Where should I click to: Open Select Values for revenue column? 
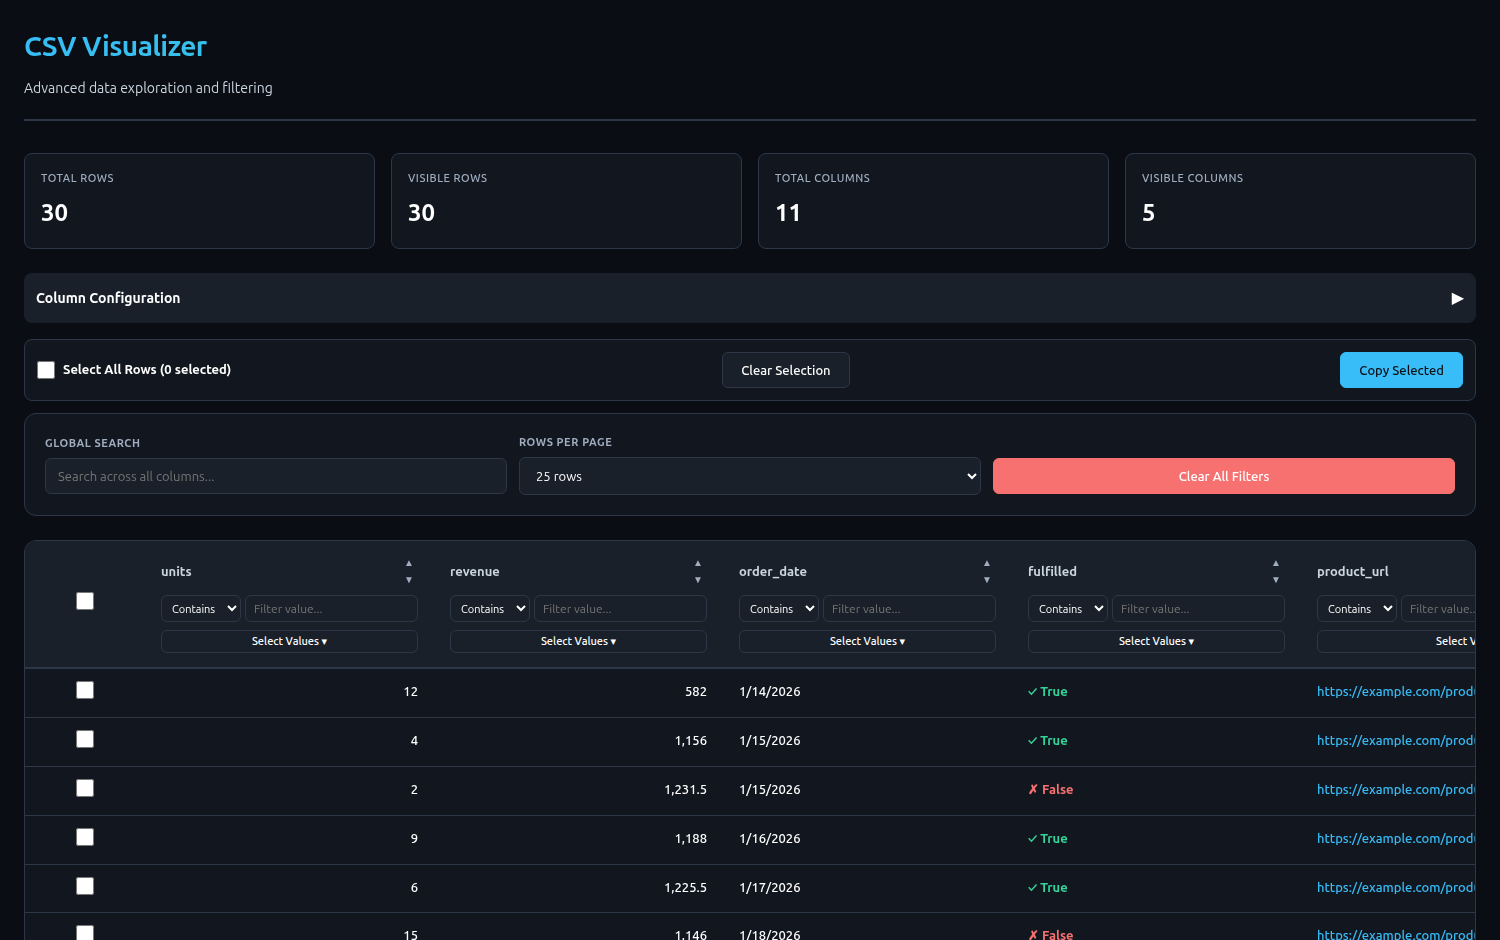coord(578,641)
